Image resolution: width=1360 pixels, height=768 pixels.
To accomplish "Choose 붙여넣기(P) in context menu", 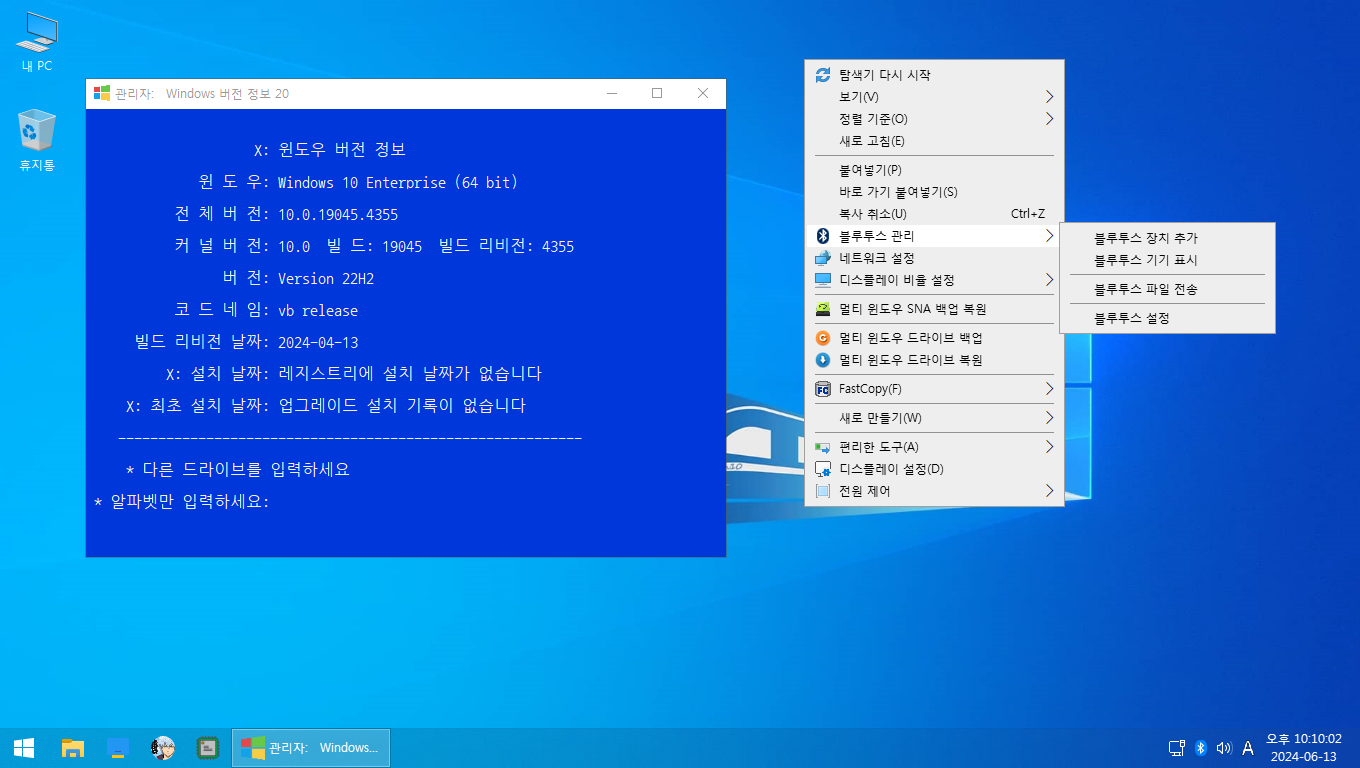I will (934, 170).
